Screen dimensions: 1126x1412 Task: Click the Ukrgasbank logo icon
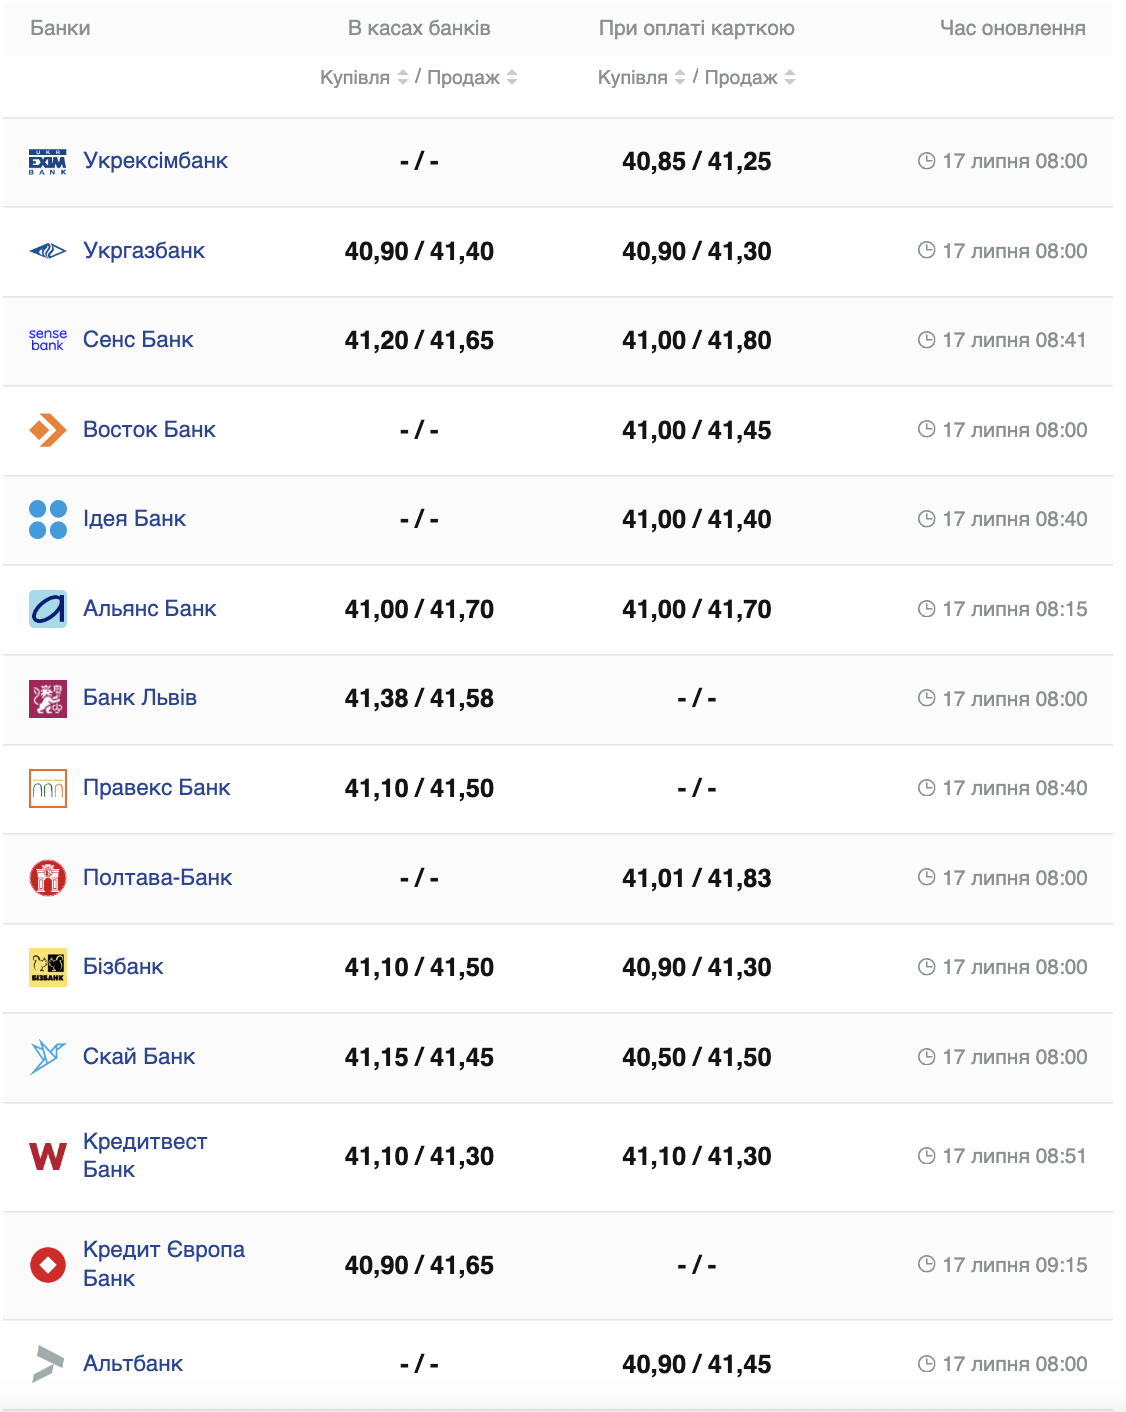48,251
